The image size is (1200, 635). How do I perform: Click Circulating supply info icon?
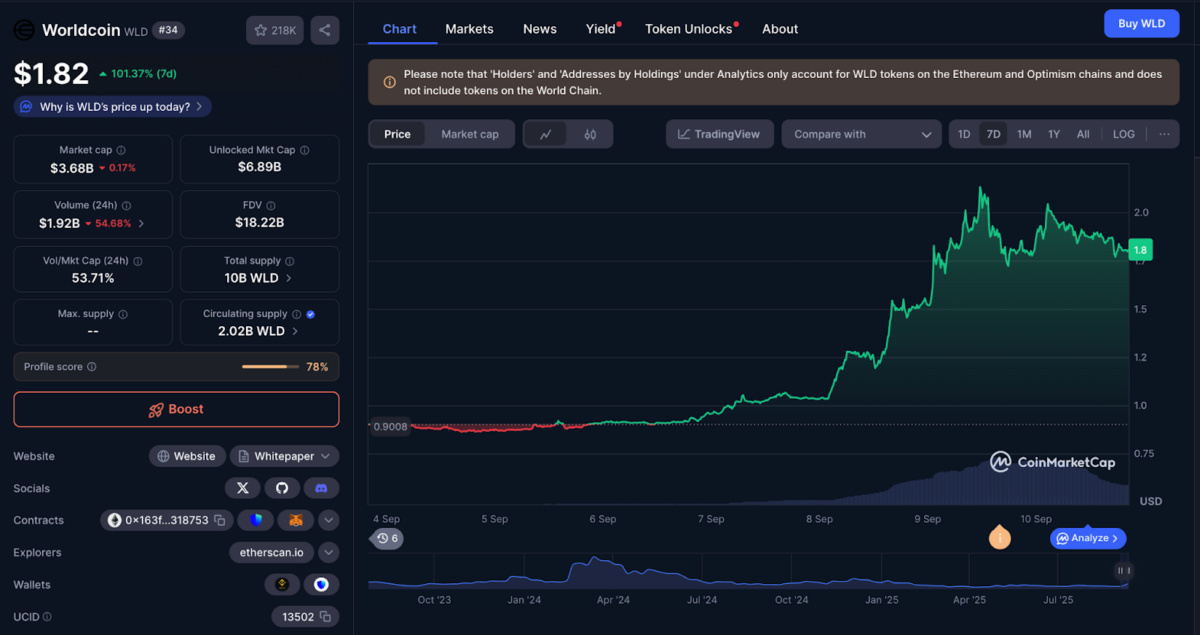point(297,314)
